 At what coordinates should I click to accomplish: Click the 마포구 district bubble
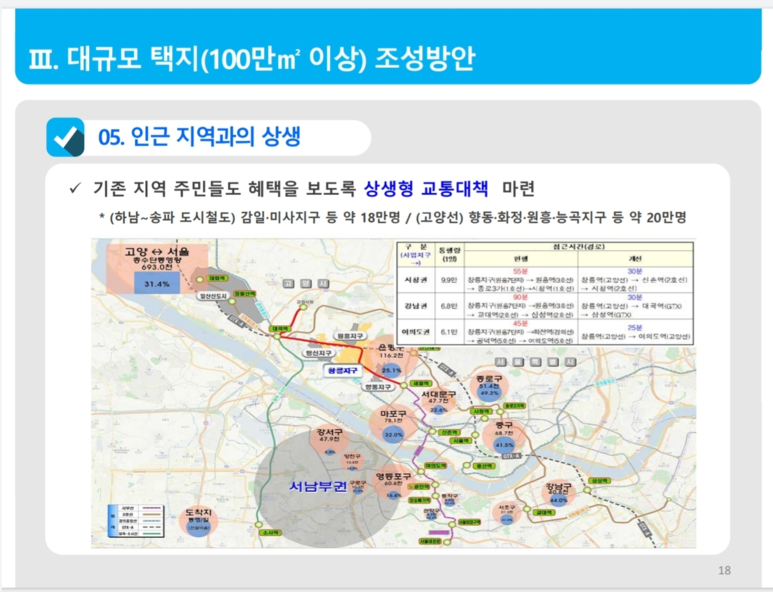pyautogui.click(x=393, y=424)
